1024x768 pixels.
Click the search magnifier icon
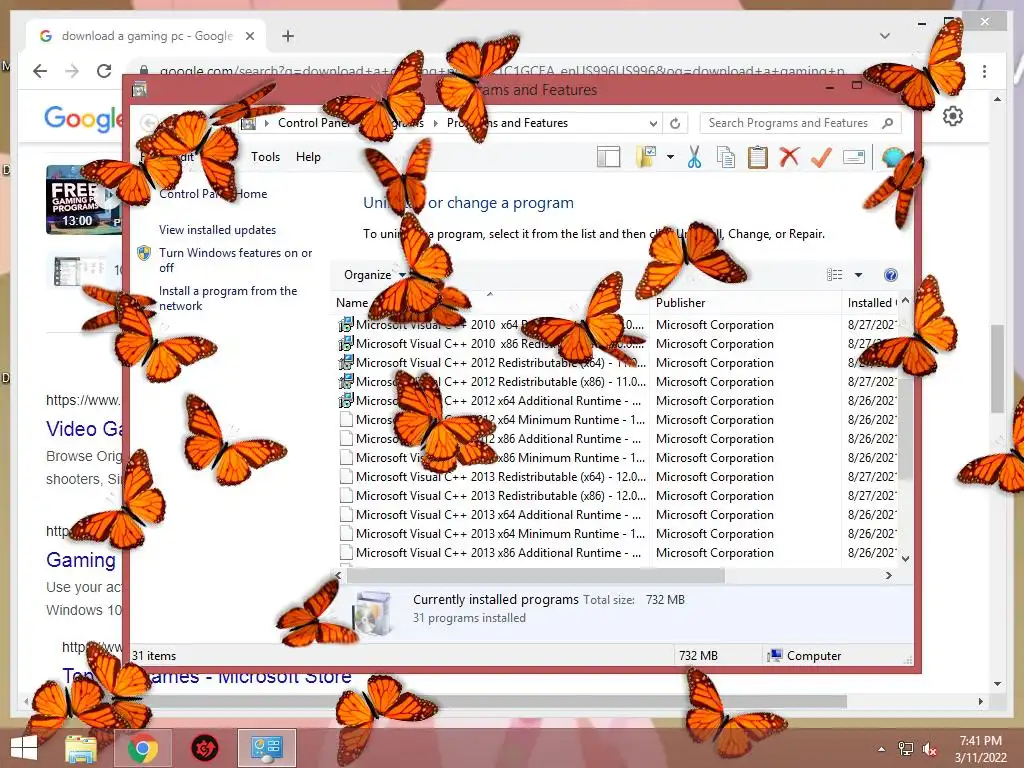coord(888,123)
